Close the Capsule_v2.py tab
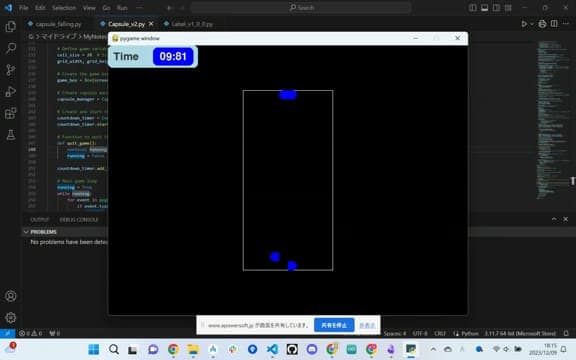Image resolution: width=576 pixels, height=360 pixels. (x=151, y=24)
